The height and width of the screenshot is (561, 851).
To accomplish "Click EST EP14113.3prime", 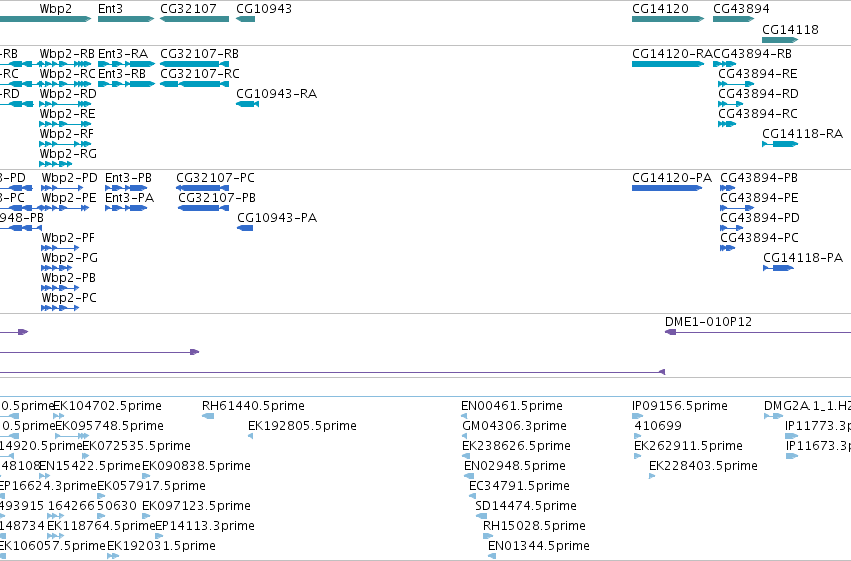I will (159, 536).
